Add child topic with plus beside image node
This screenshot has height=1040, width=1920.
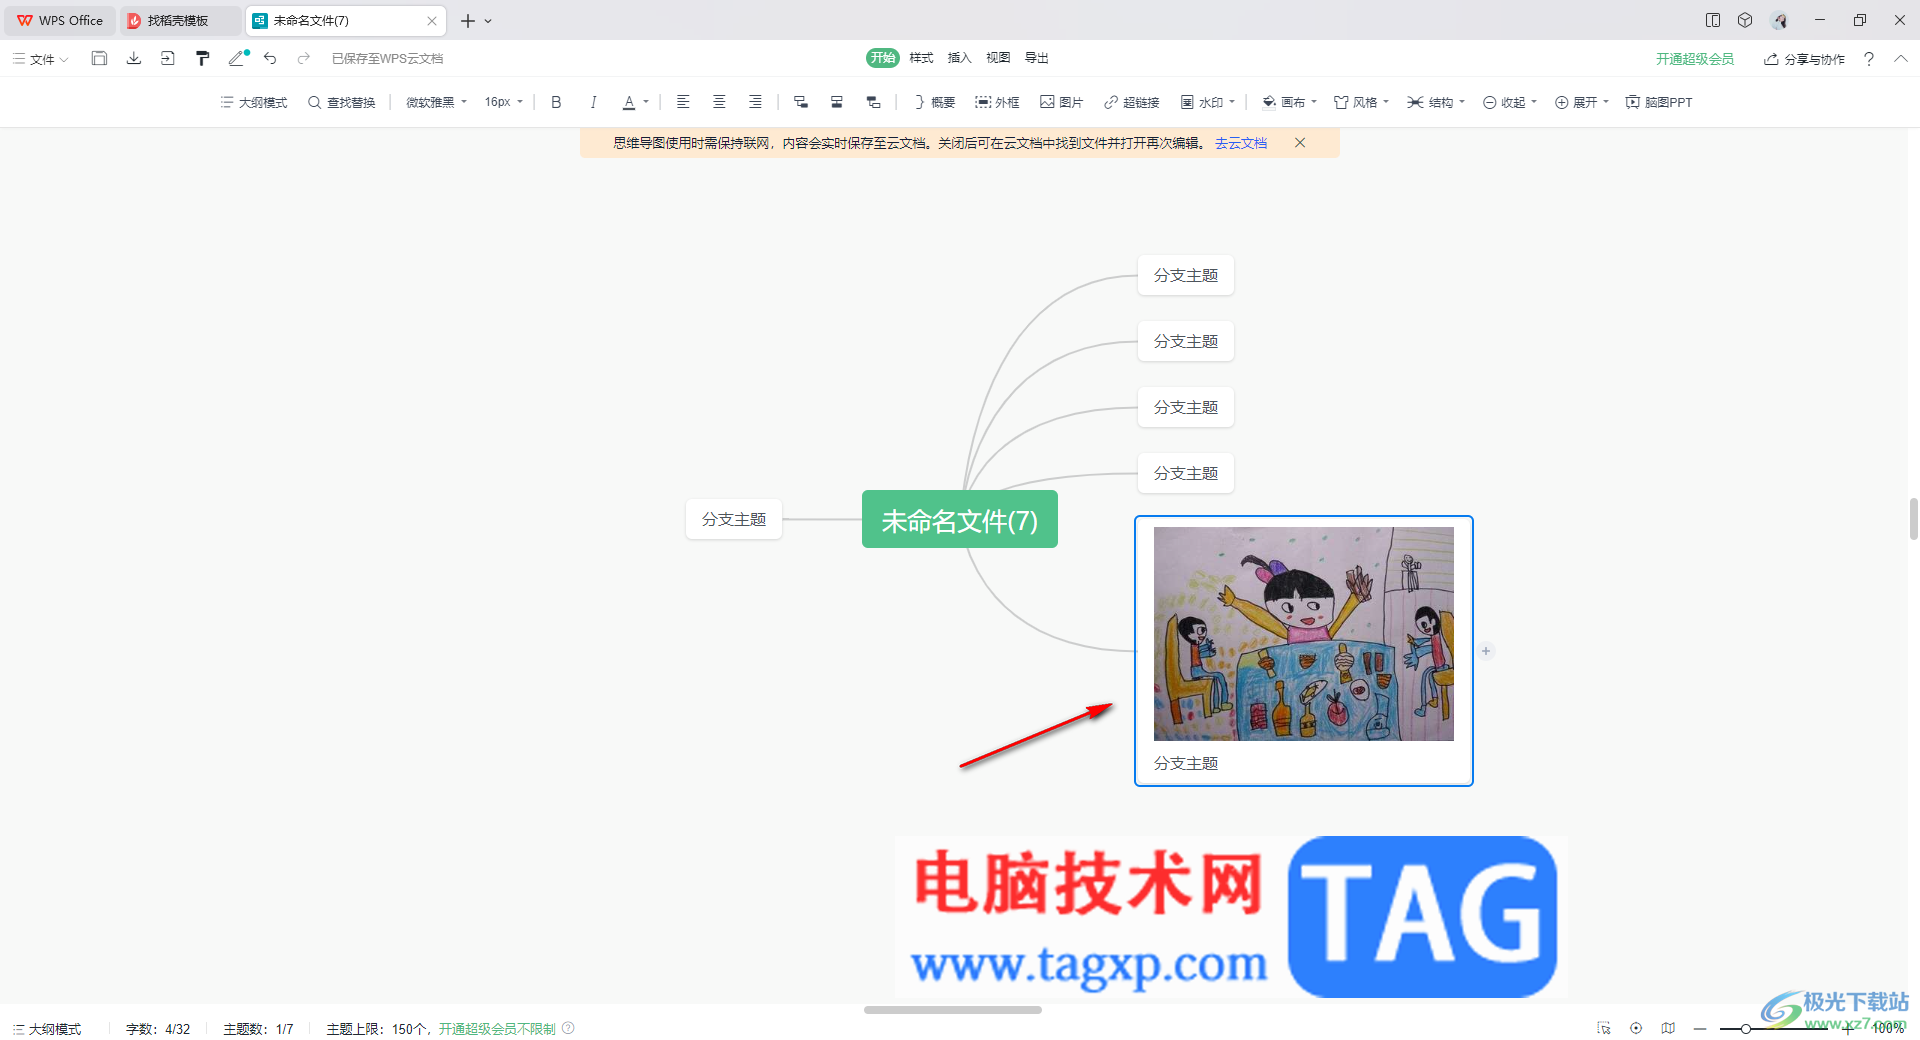pos(1486,651)
